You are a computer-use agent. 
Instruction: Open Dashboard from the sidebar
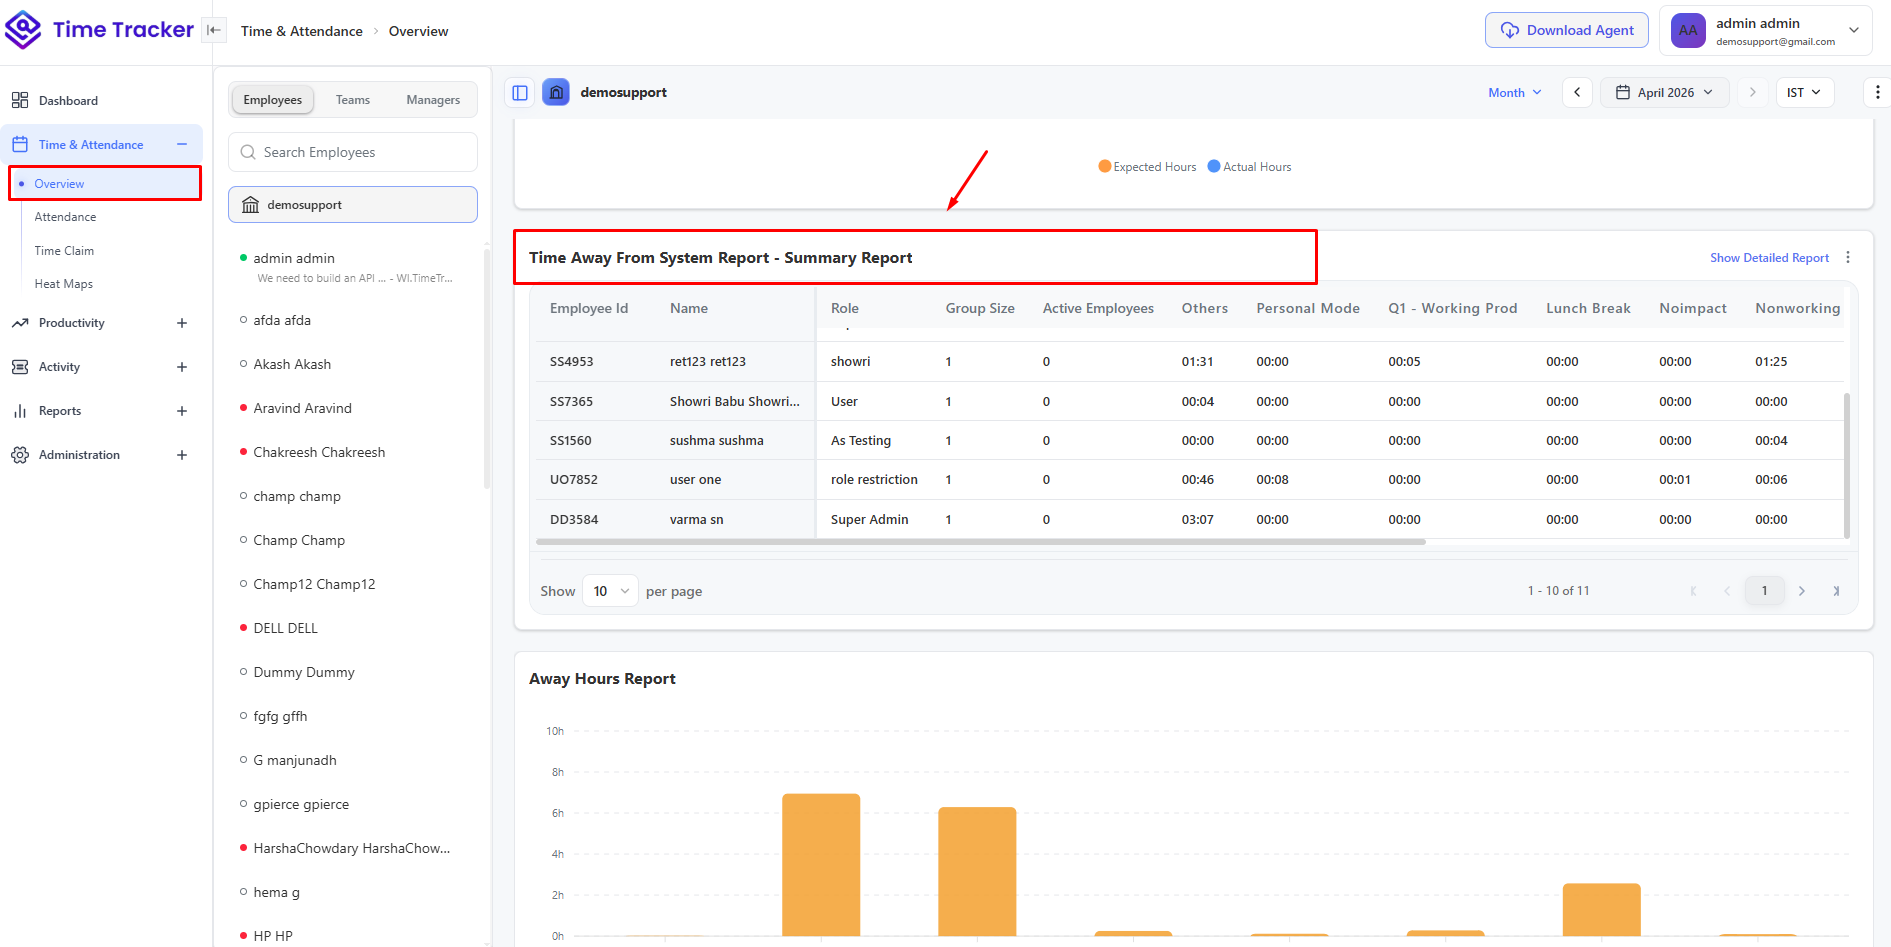coord(68,101)
